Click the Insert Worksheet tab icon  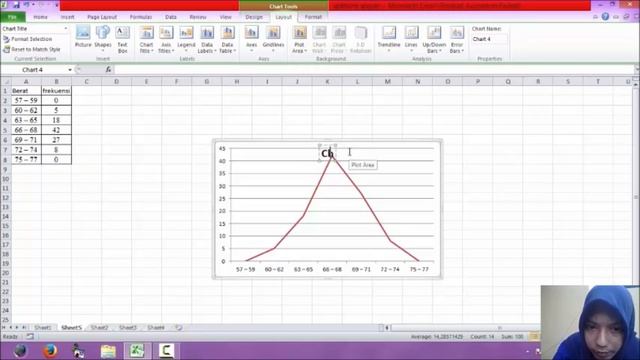pyautogui.click(x=178, y=327)
